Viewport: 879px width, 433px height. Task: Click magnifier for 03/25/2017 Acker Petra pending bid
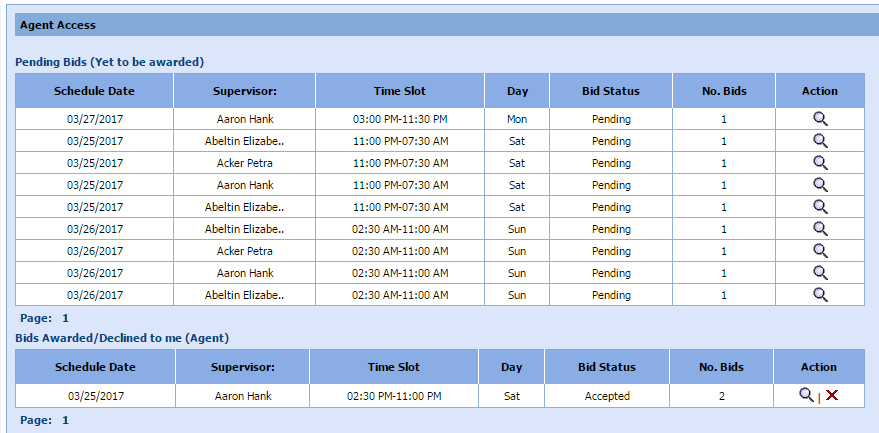click(x=820, y=162)
